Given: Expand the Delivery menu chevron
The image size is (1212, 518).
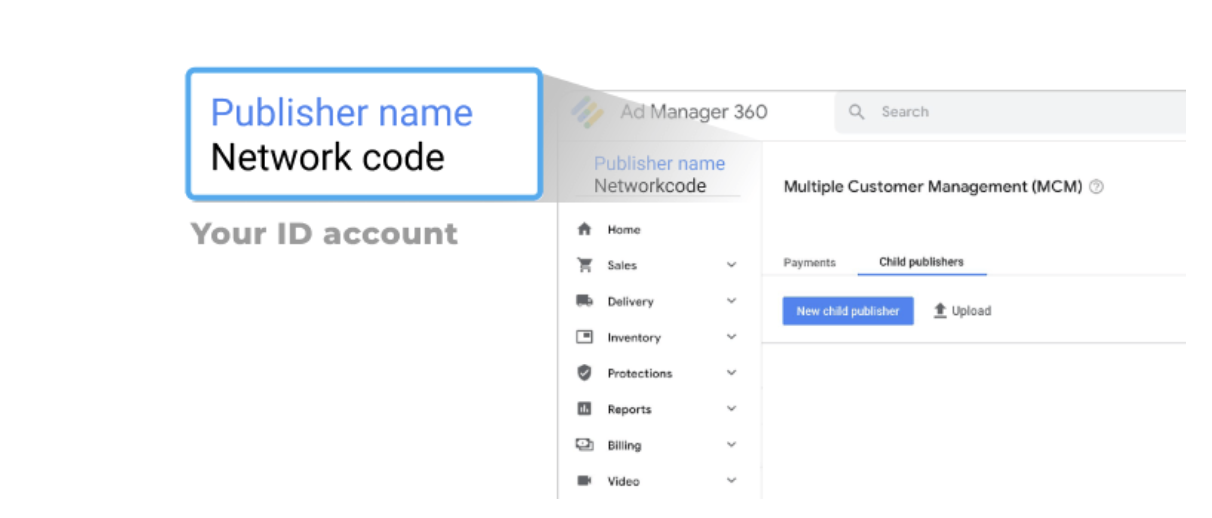Looking at the screenshot, I should (731, 301).
